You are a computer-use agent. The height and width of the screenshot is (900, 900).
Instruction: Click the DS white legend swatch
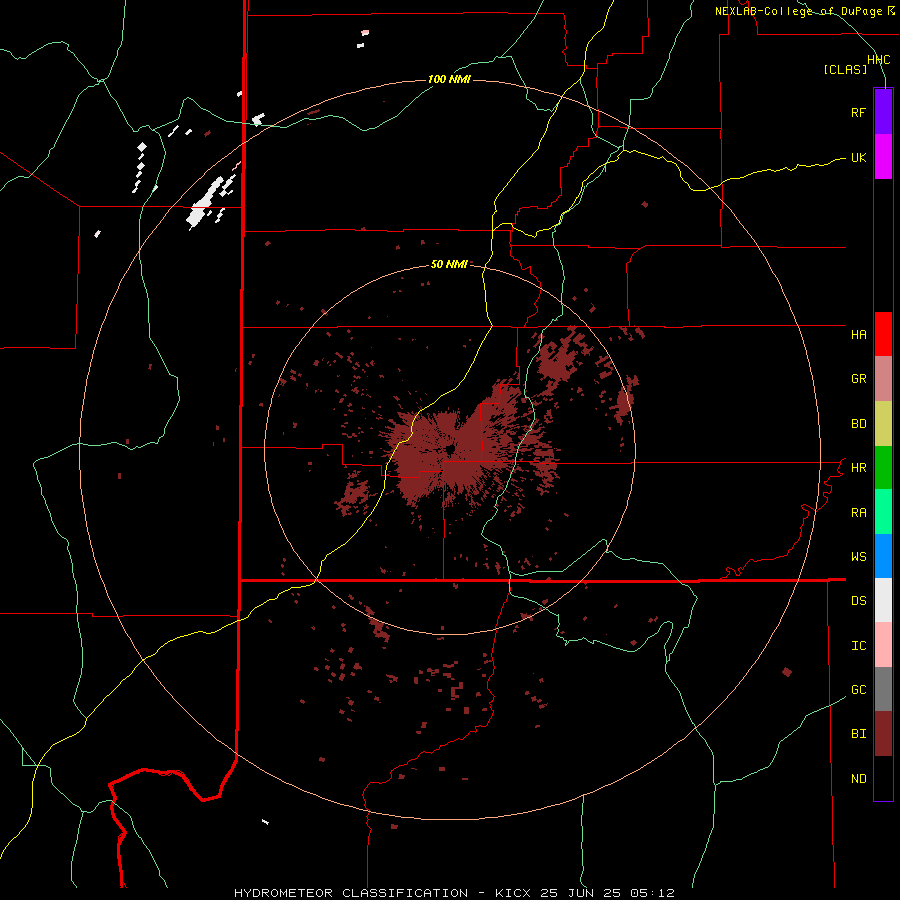tap(883, 600)
